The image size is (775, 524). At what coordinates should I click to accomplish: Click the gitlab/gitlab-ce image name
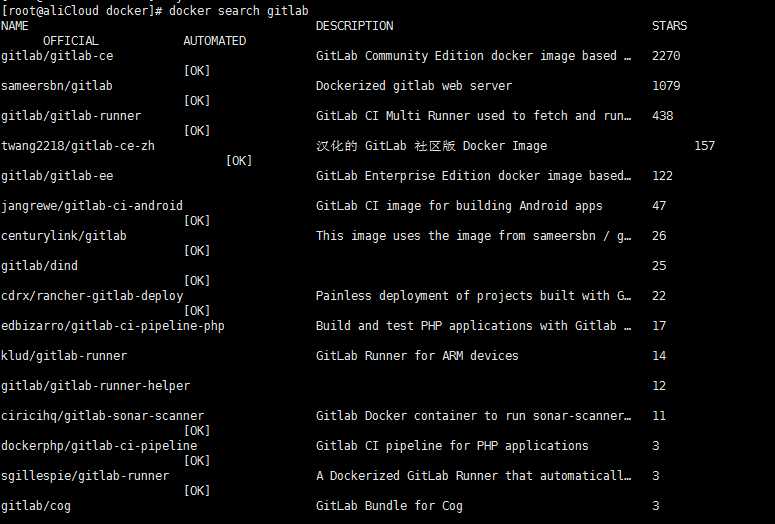57,56
